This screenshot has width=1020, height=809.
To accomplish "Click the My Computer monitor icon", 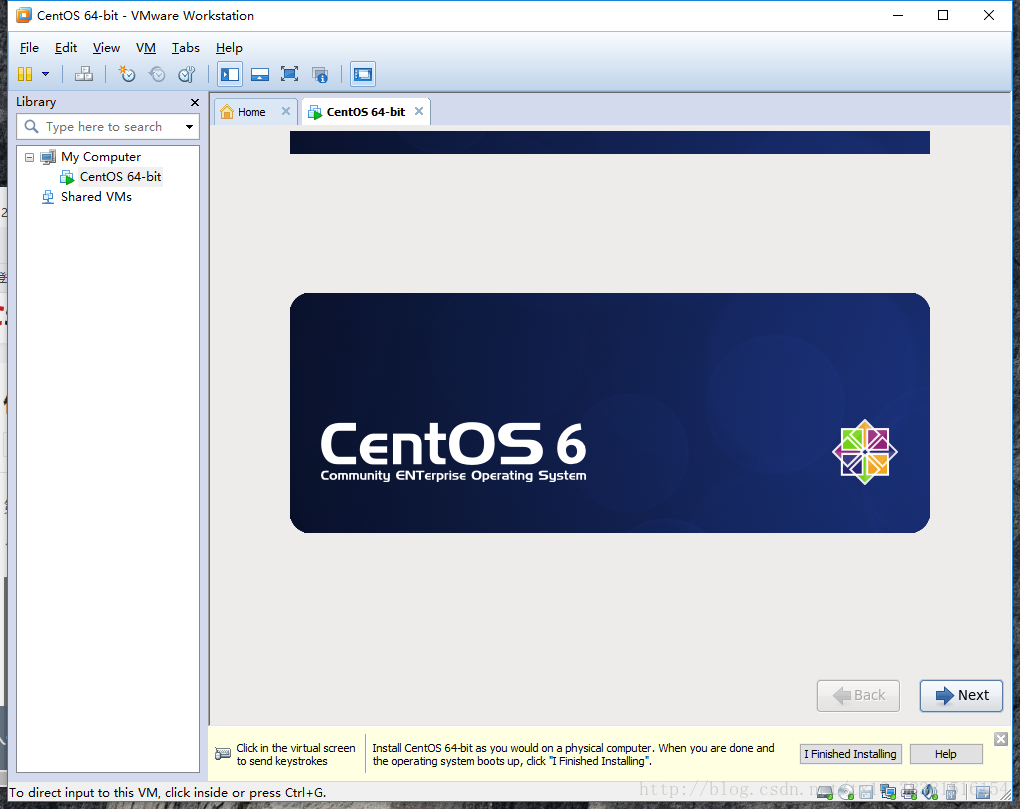I will tap(48, 157).
